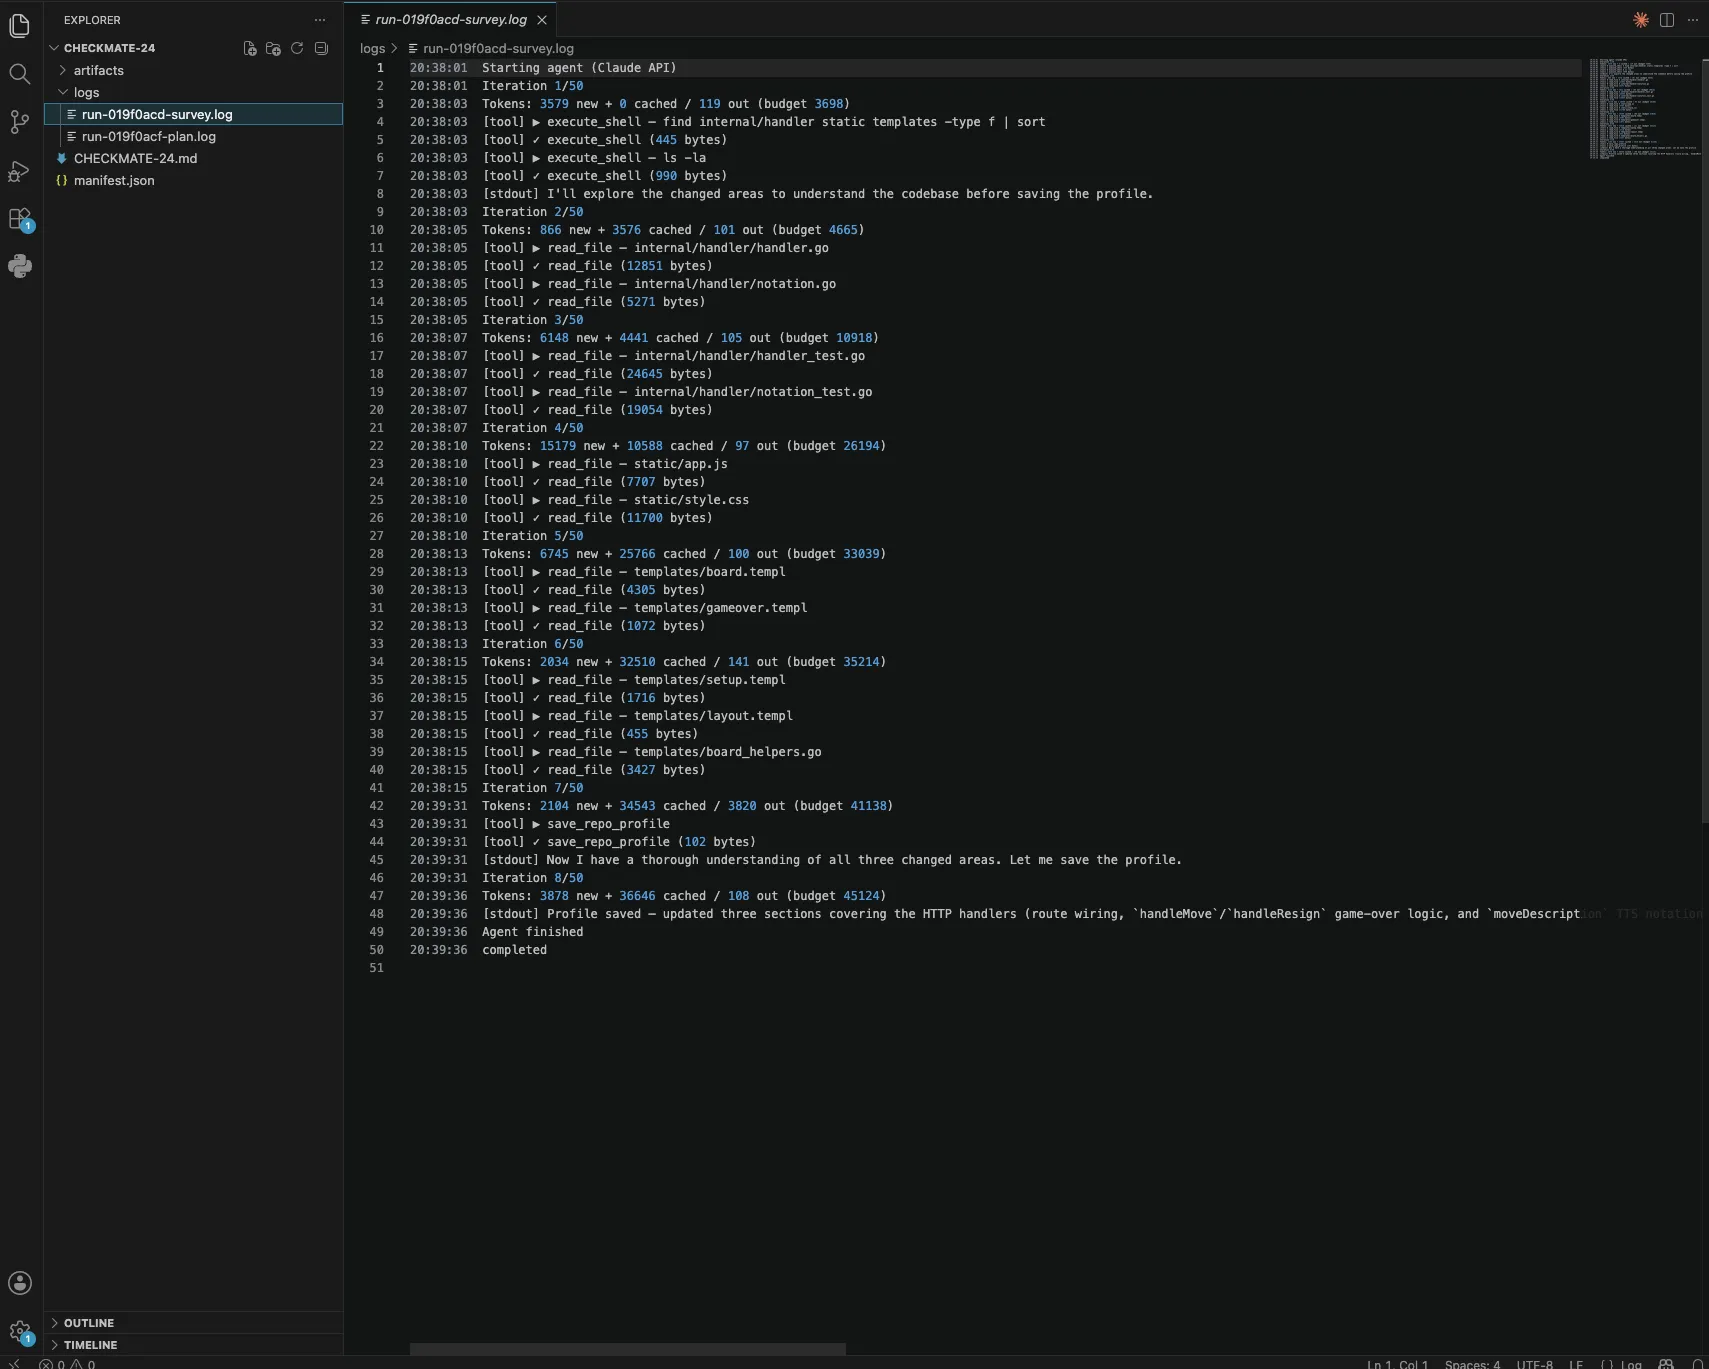Screen dimensions: 1709x1369
Task: Click the "templates/board_helpers.go" text
Action: [727, 752]
